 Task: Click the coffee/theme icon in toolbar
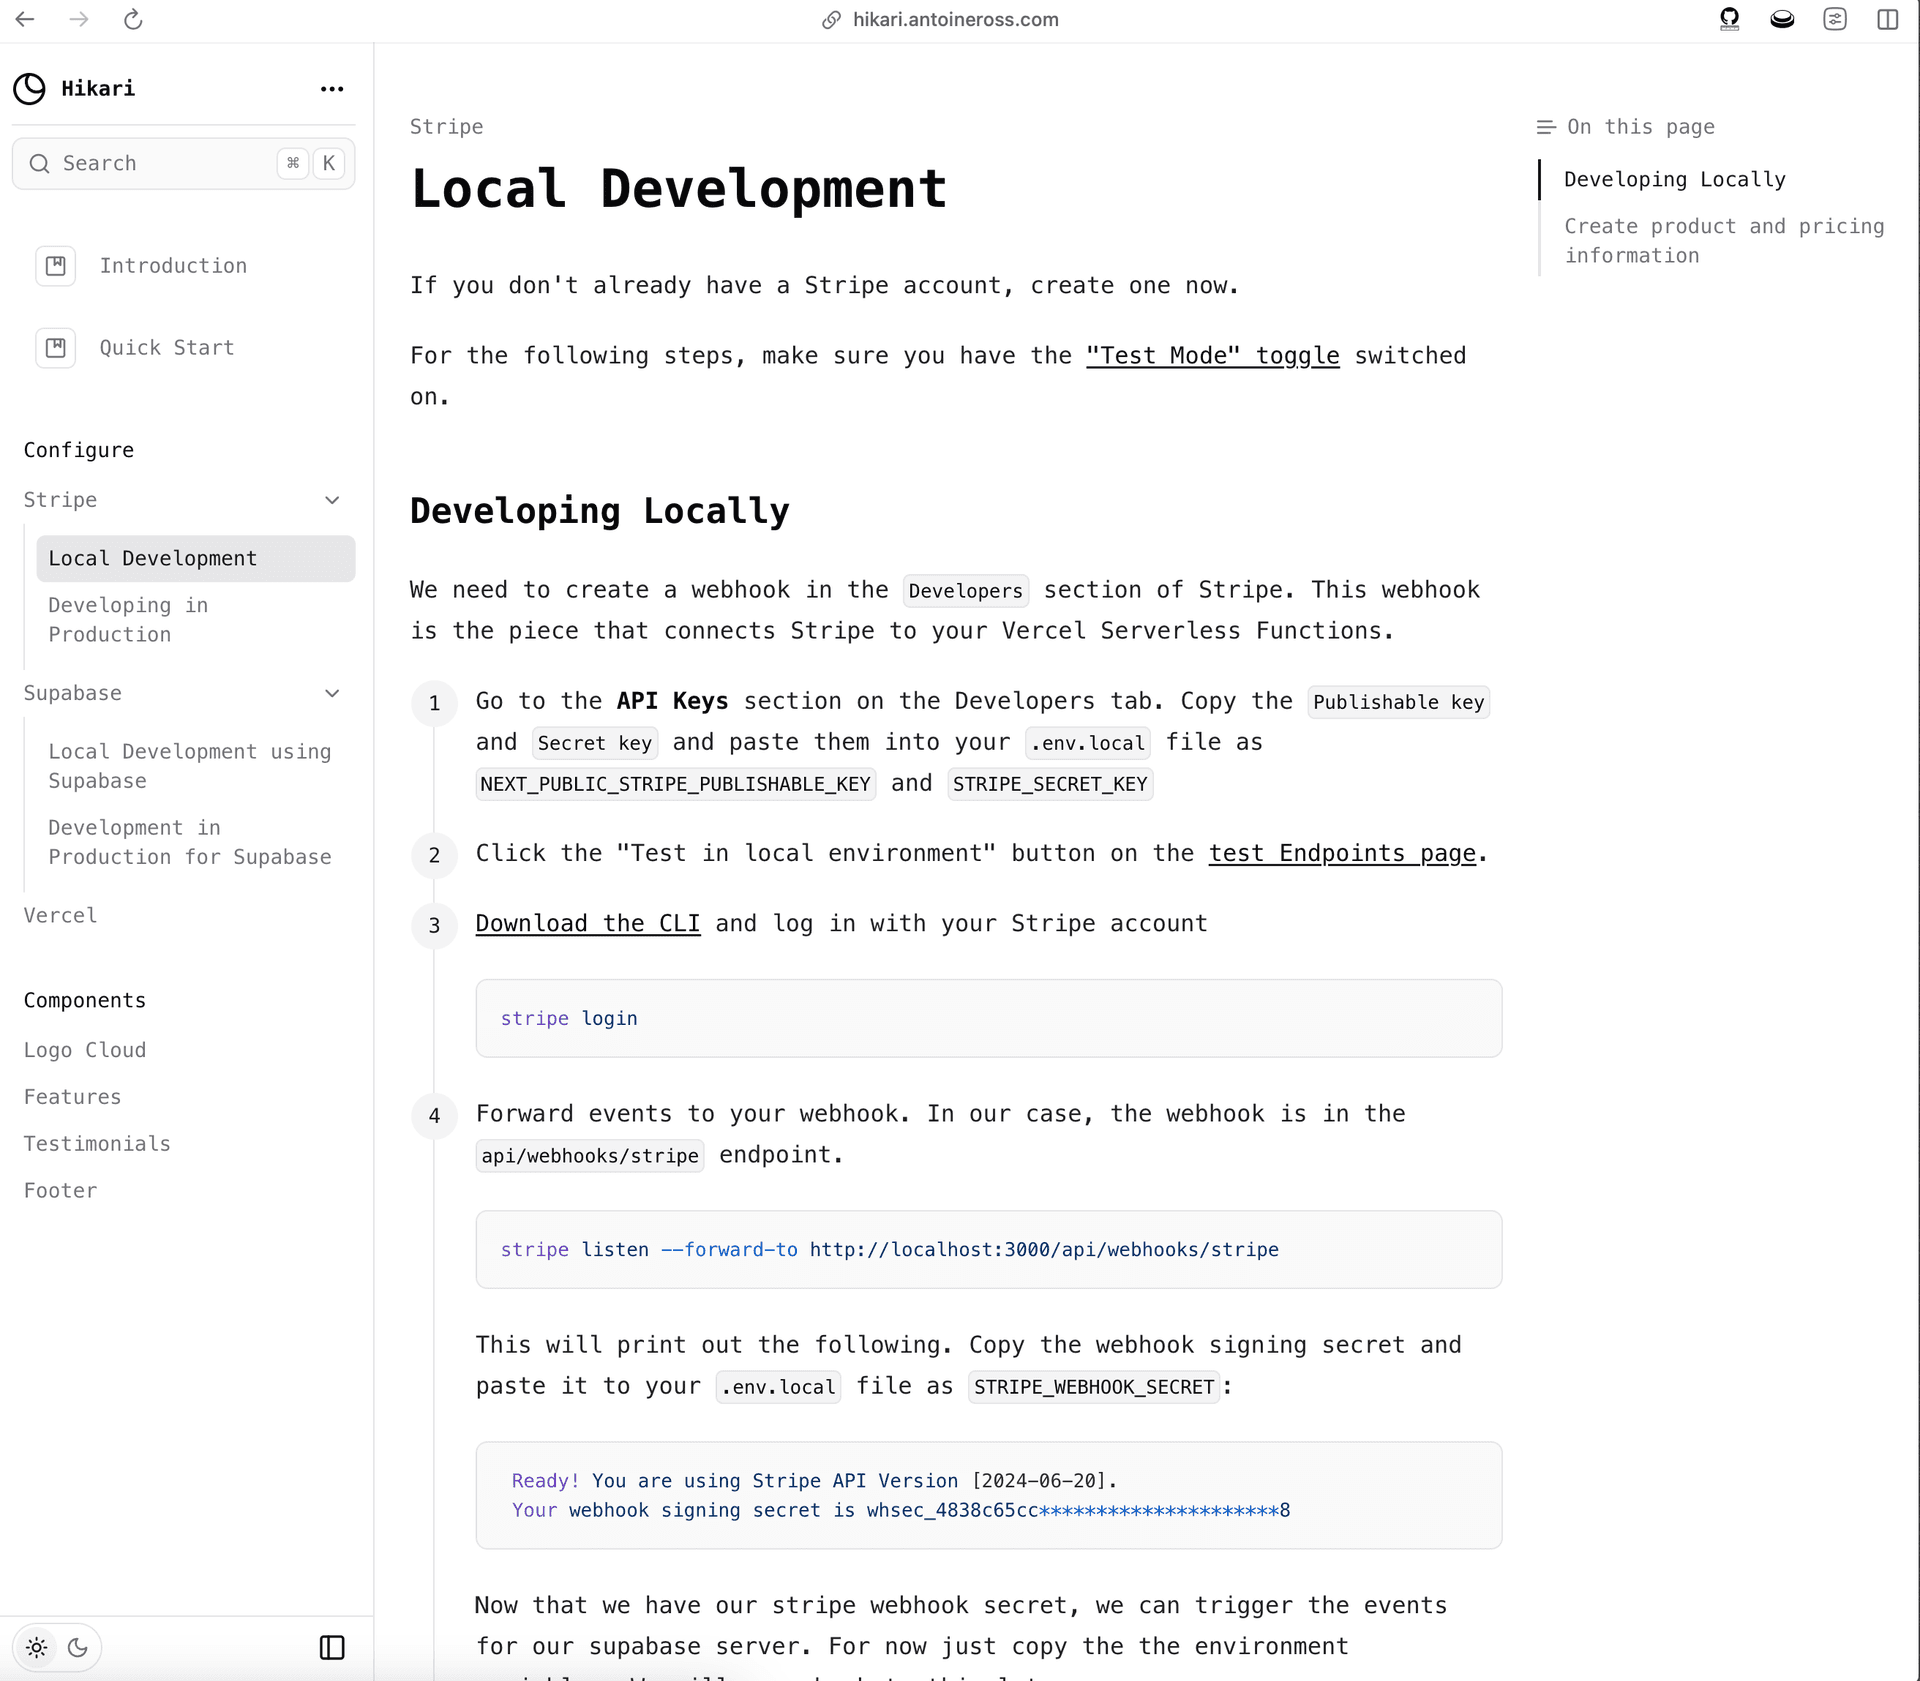[x=1781, y=18]
